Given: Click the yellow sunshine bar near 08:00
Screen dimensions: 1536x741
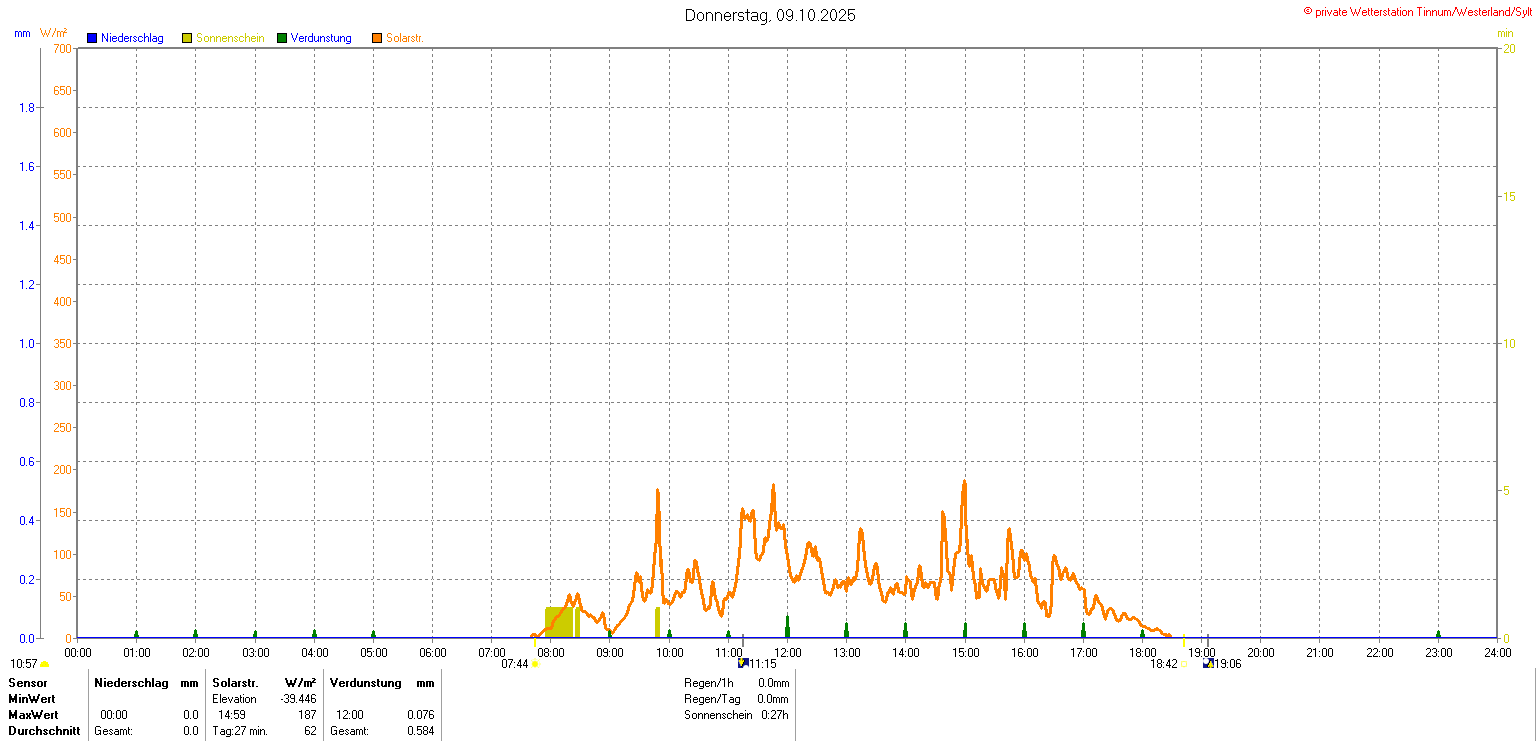Looking at the screenshot, I should coord(559,621).
